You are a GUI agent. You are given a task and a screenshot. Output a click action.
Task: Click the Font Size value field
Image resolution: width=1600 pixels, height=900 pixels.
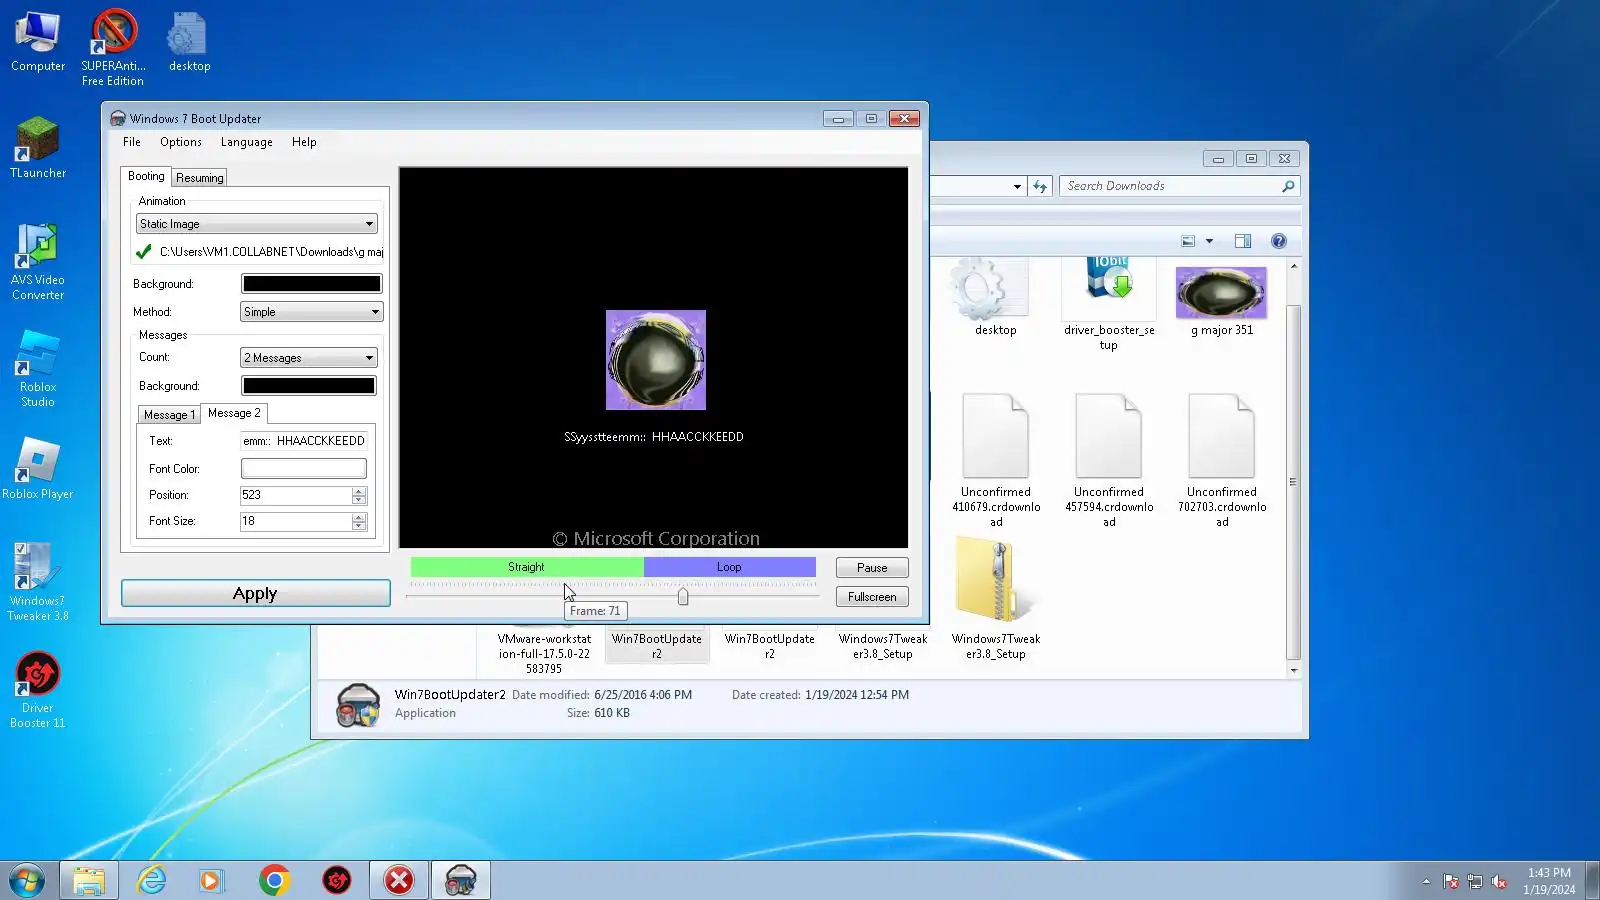296,521
